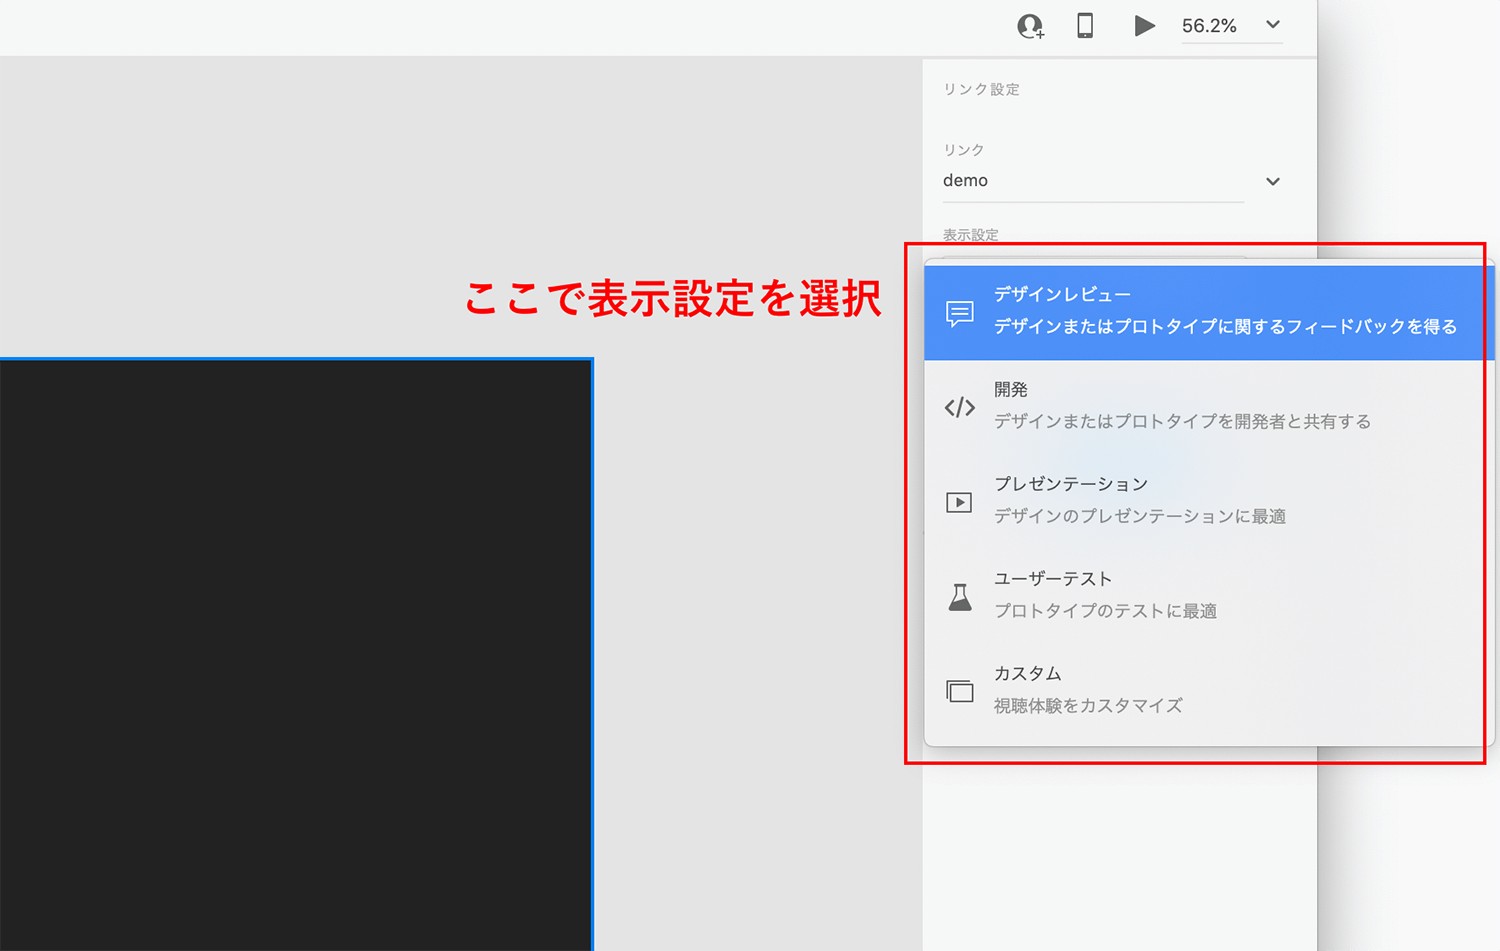Open mobile device preview icon
Viewport: 1500px width, 951px height.
pos(1085,25)
